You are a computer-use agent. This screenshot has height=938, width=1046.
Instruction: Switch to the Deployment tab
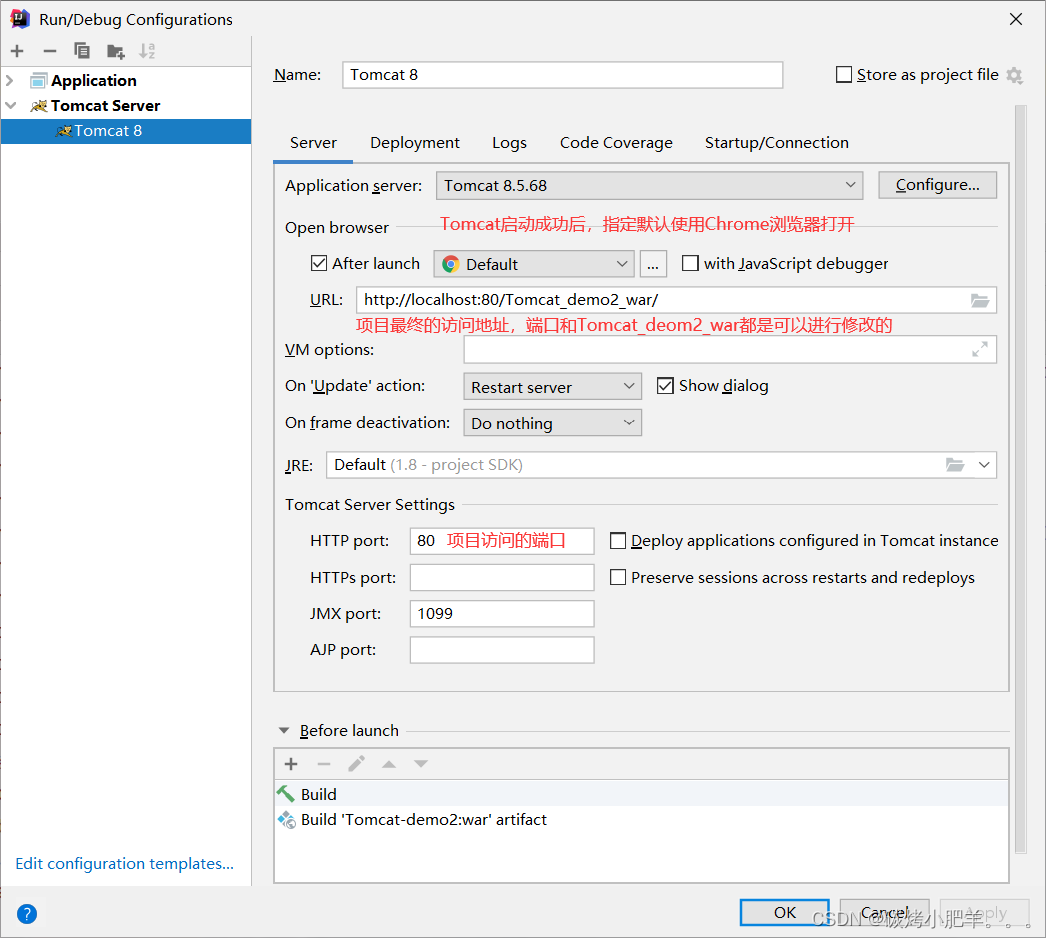(x=415, y=143)
